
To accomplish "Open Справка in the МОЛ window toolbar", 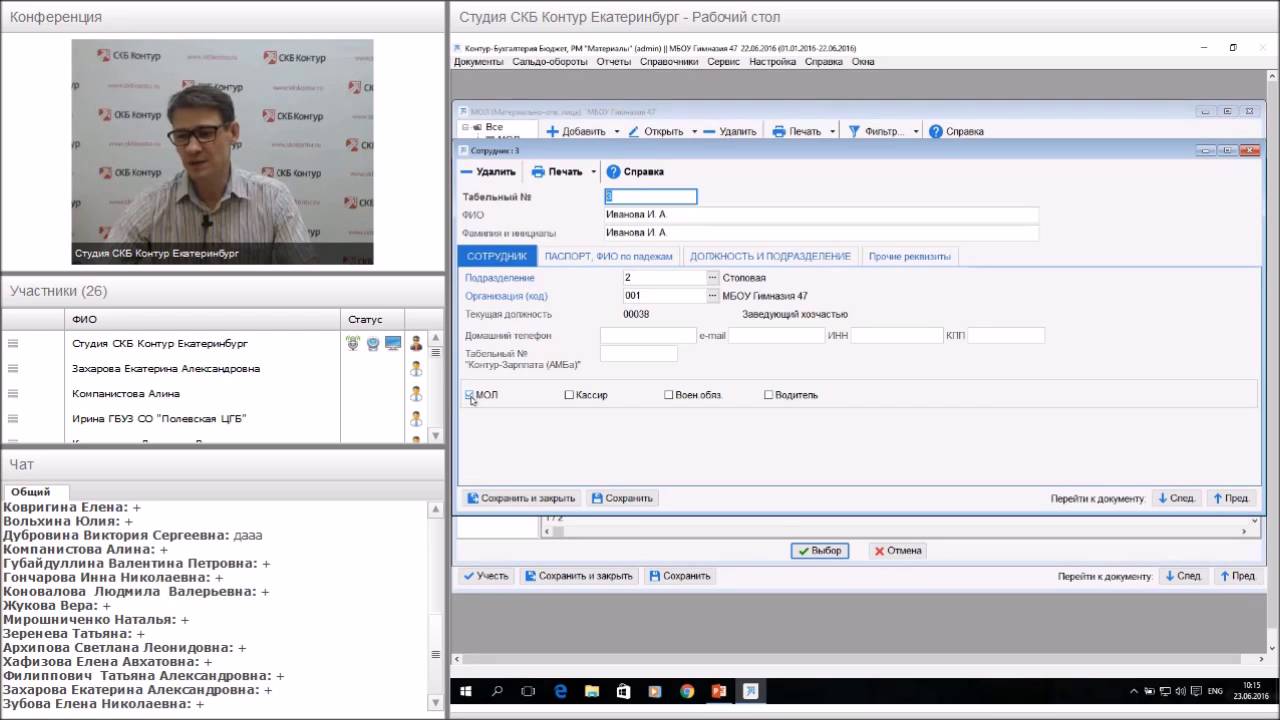I will pos(956,131).
